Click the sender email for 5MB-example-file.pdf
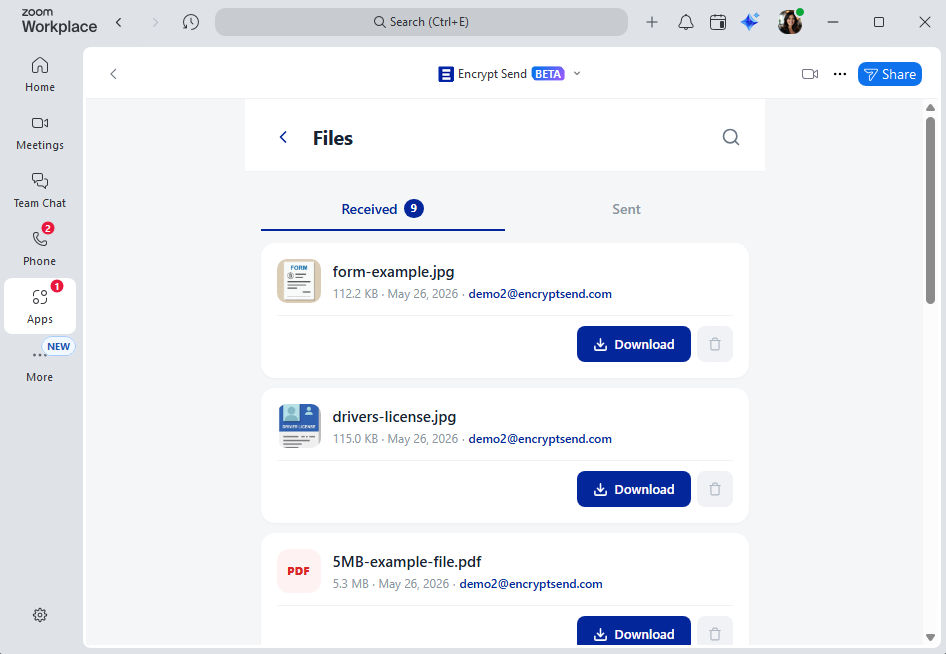This screenshot has height=654, width=946. coord(531,583)
